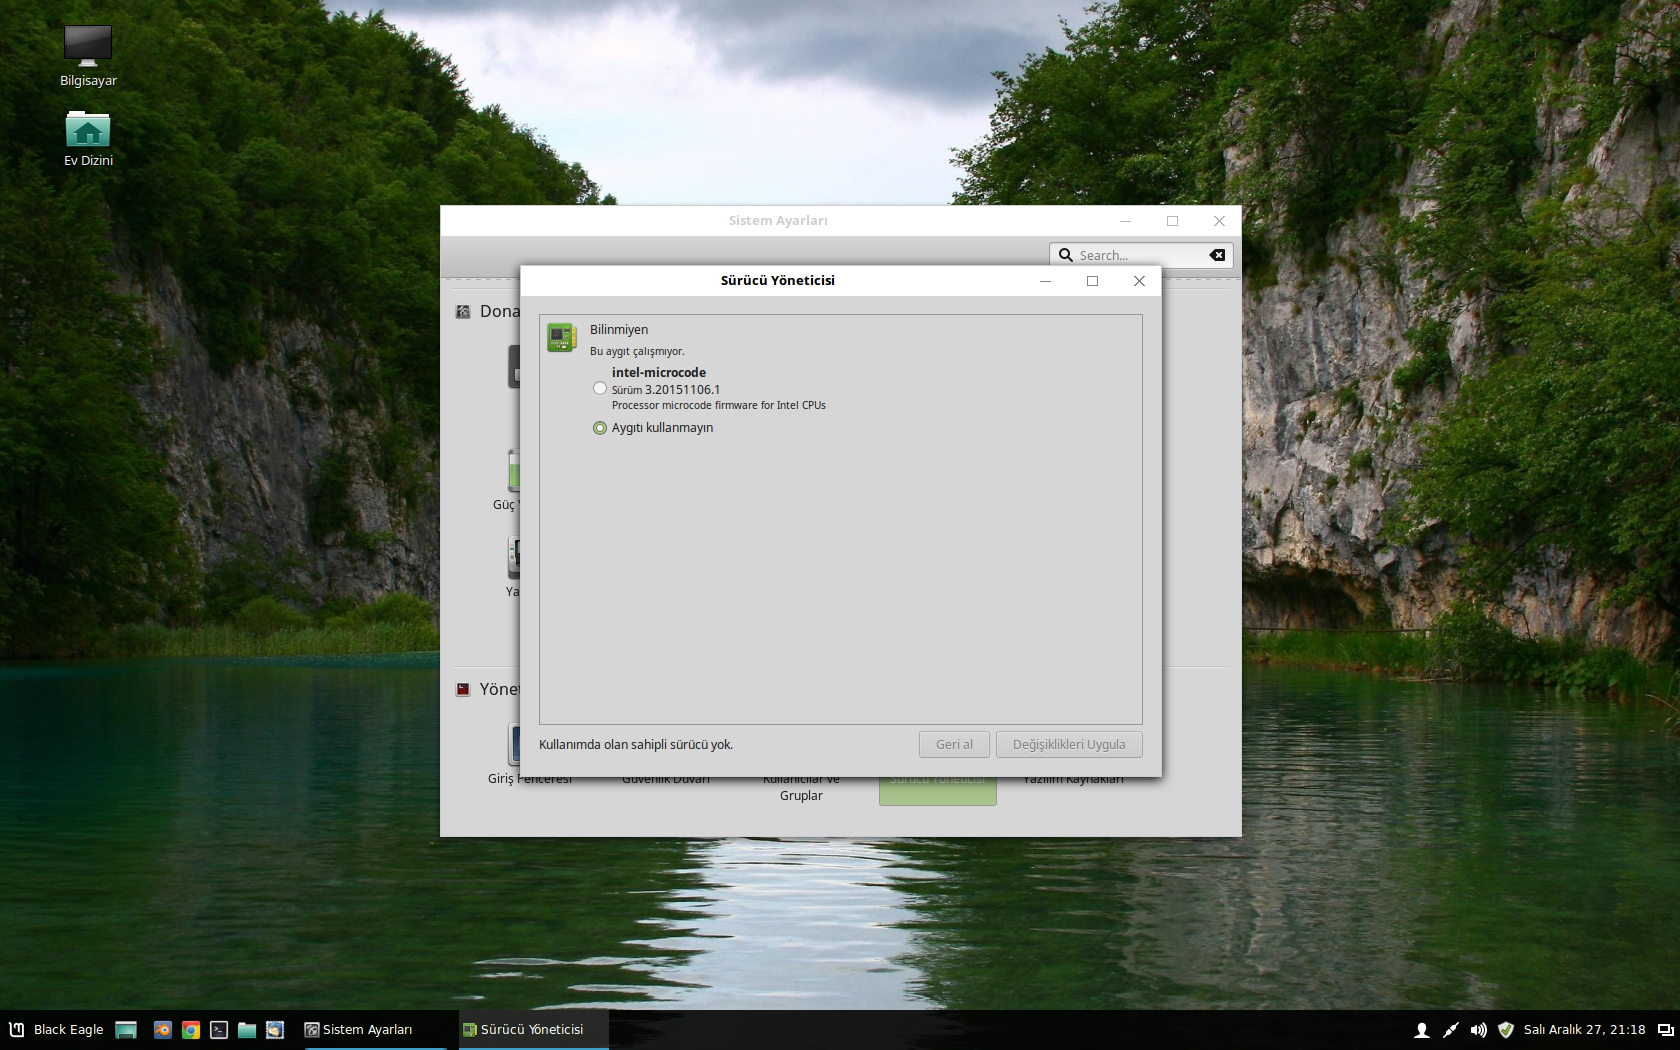Maximize the Sürücü Yöneticisi window
This screenshot has width=1680, height=1050.
point(1092,281)
